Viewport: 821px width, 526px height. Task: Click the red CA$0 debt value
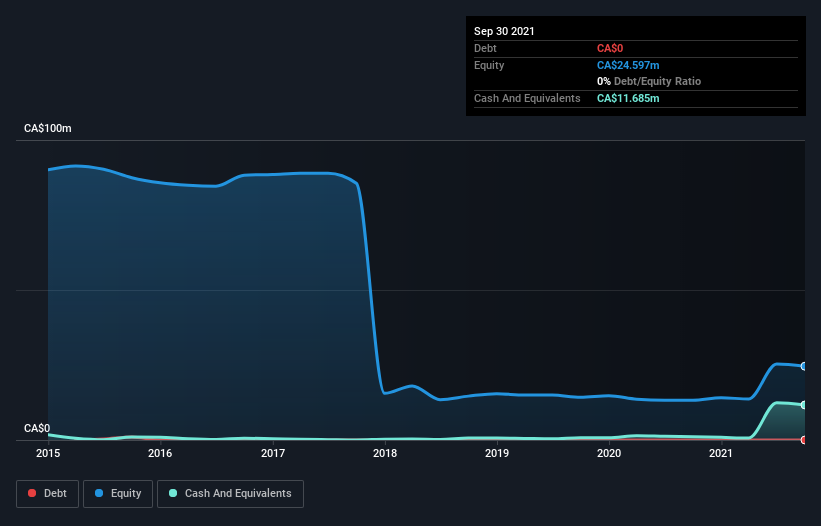click(610, 48)
